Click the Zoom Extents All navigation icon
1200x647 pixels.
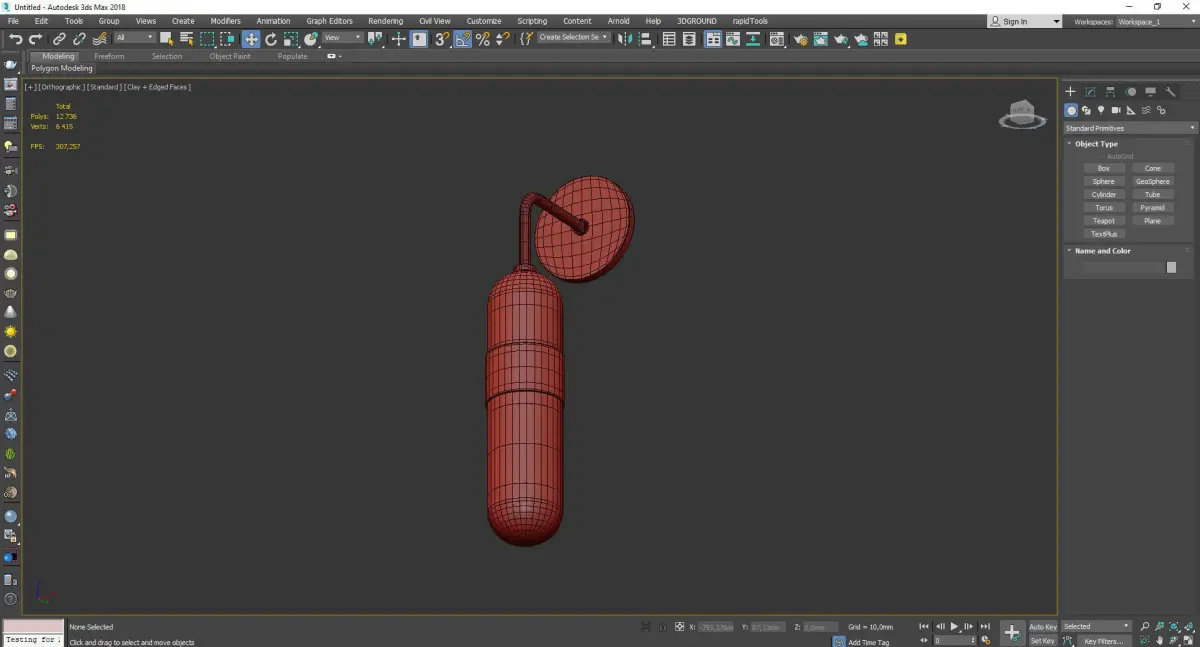click(1189, 626)
